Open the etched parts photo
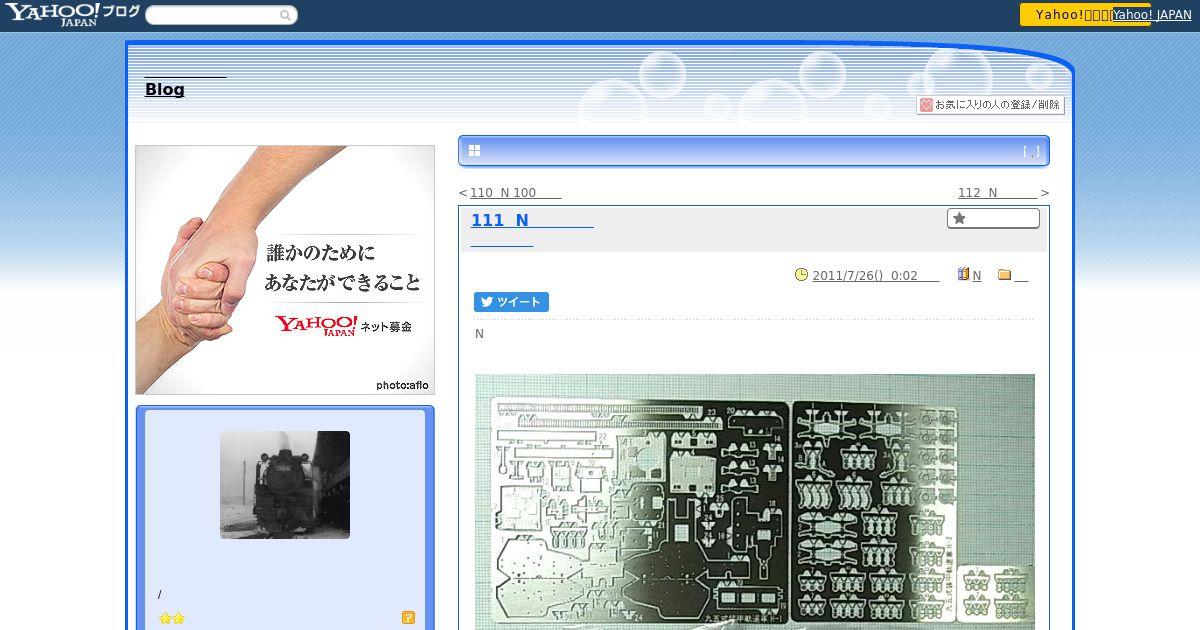This screenshot has width=1200, height=630. 755,502
